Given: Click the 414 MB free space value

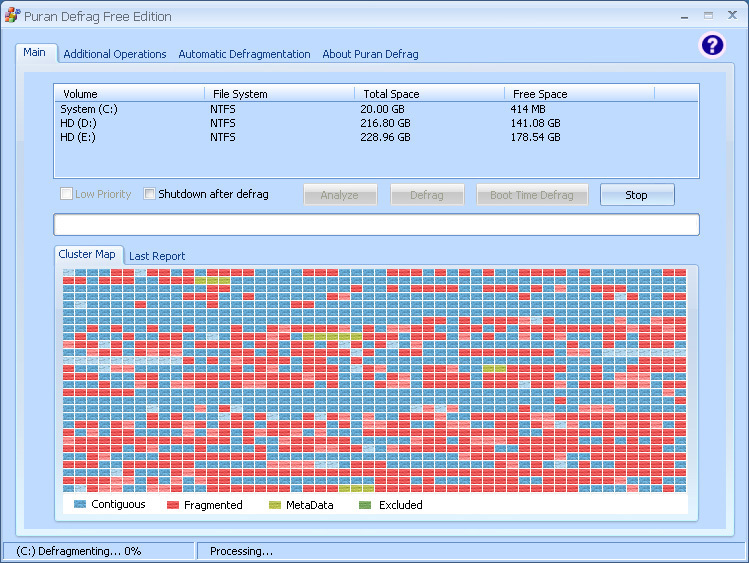Looking at the screenshot, I should (x=527, y=109).
